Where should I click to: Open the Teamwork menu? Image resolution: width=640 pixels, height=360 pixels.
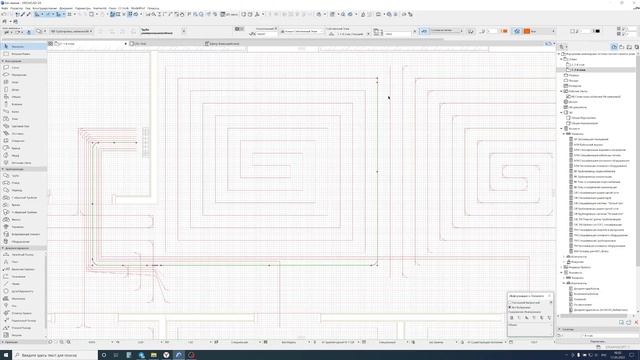[100, 8]
